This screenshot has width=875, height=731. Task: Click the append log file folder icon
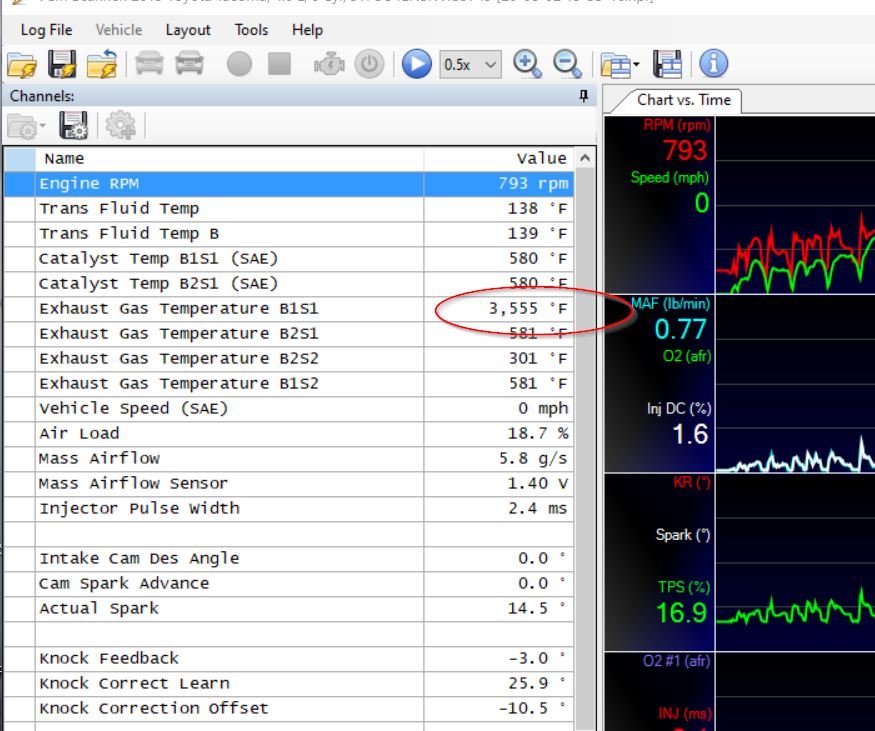(102, 64)
